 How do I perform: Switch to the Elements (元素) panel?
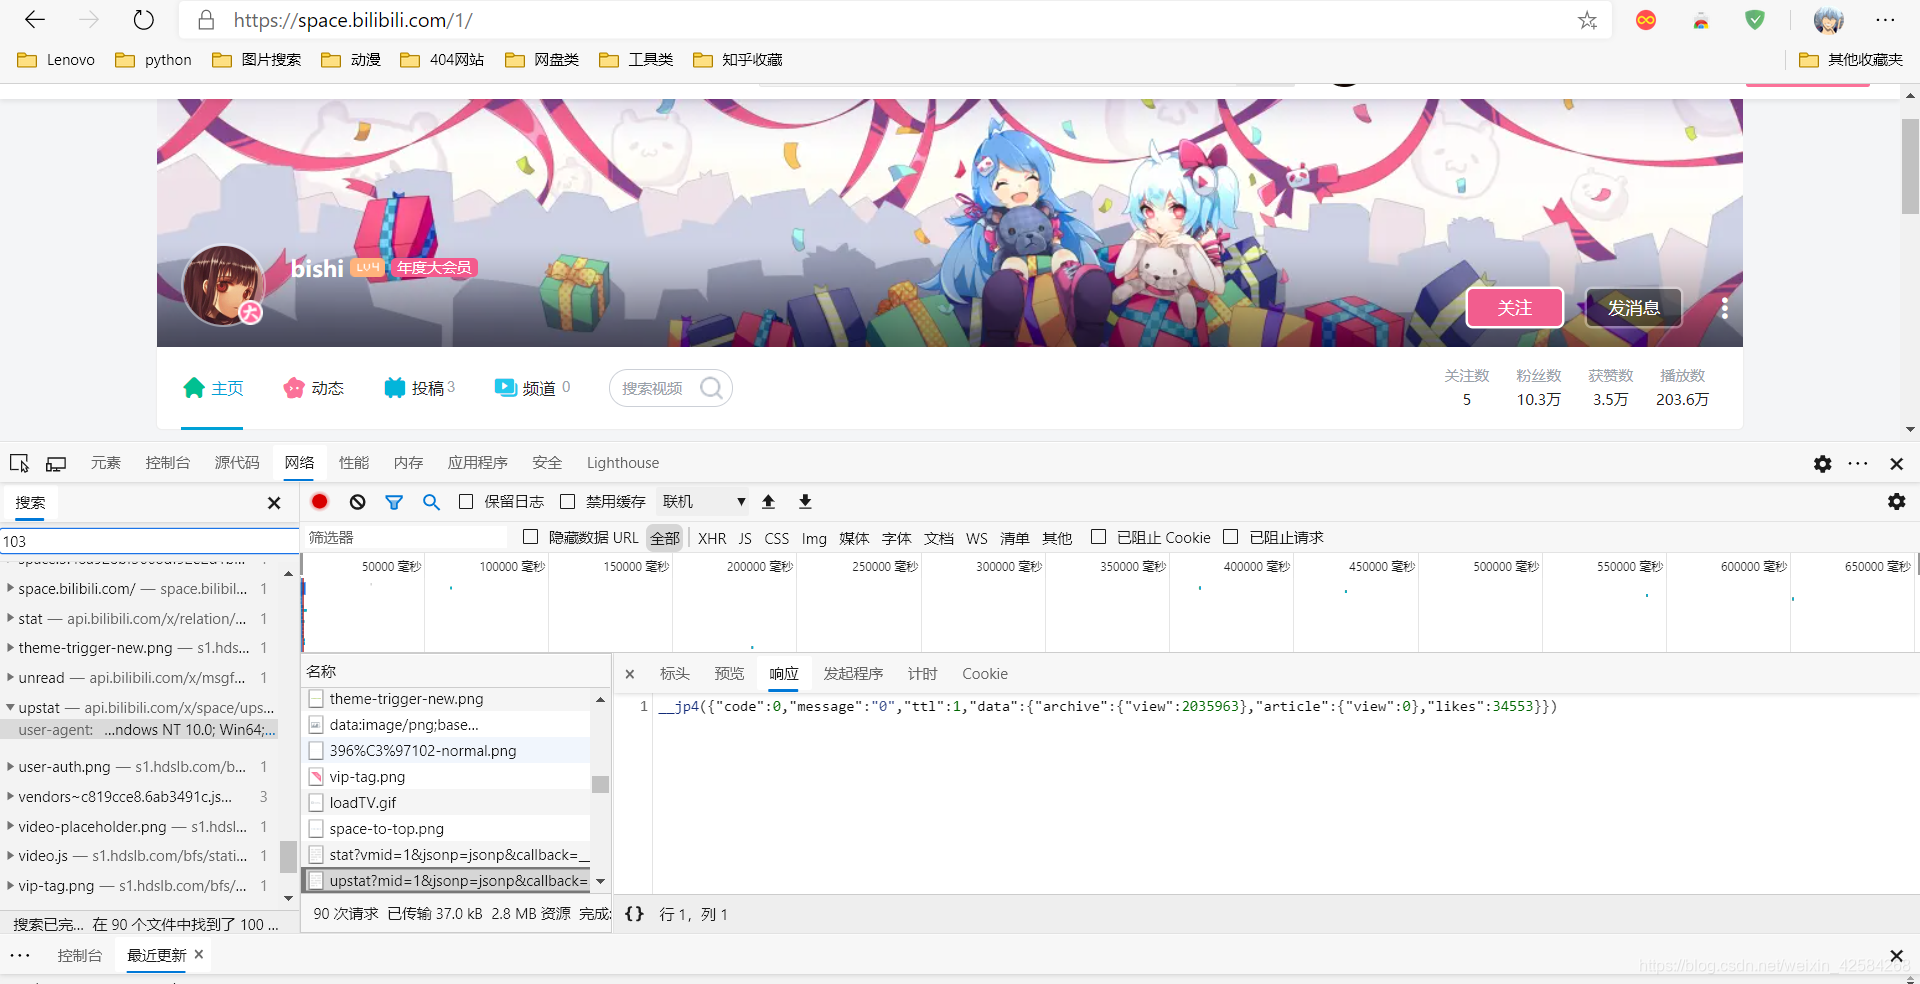(105, 463)
